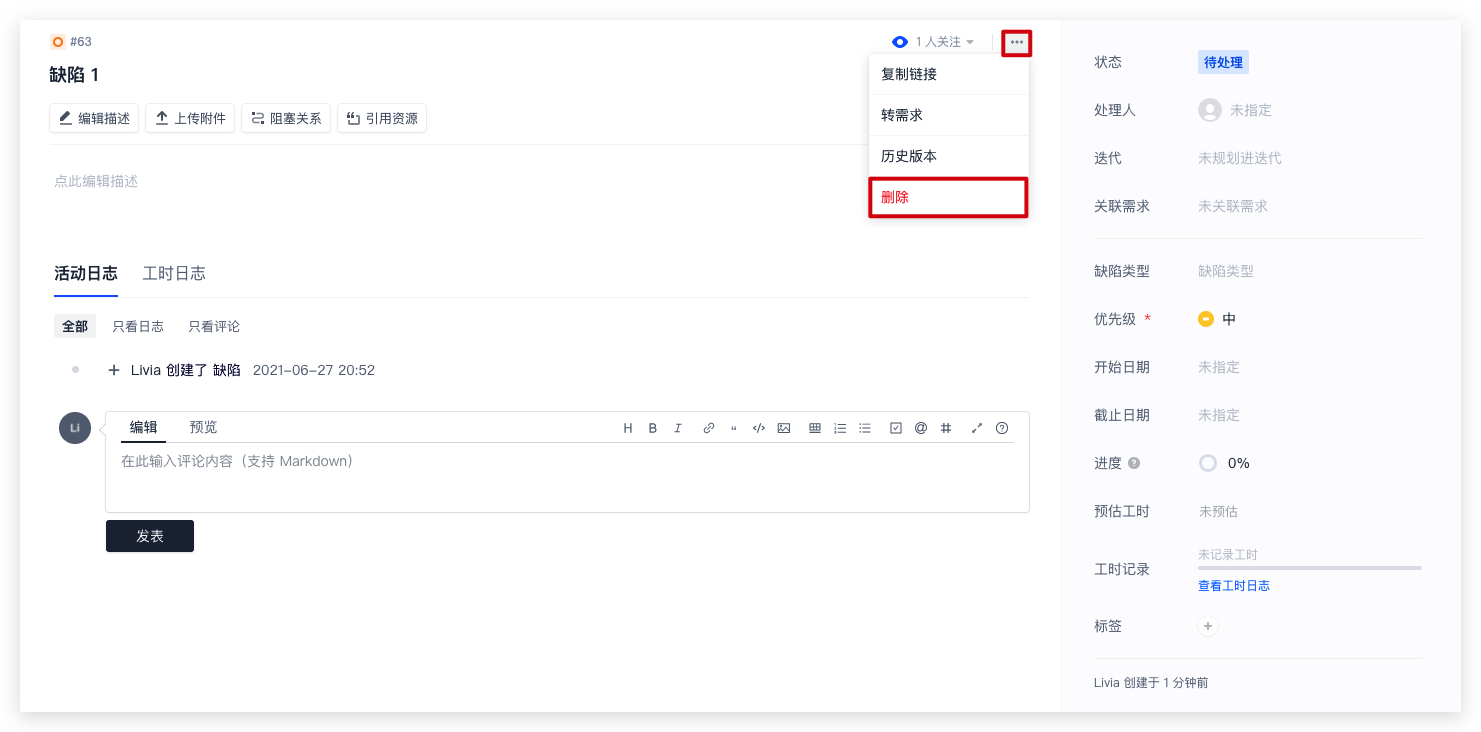Click 点此编辑描述 description placeholder
Viewport: 1481px width, 732px height.
coord(96,181)
